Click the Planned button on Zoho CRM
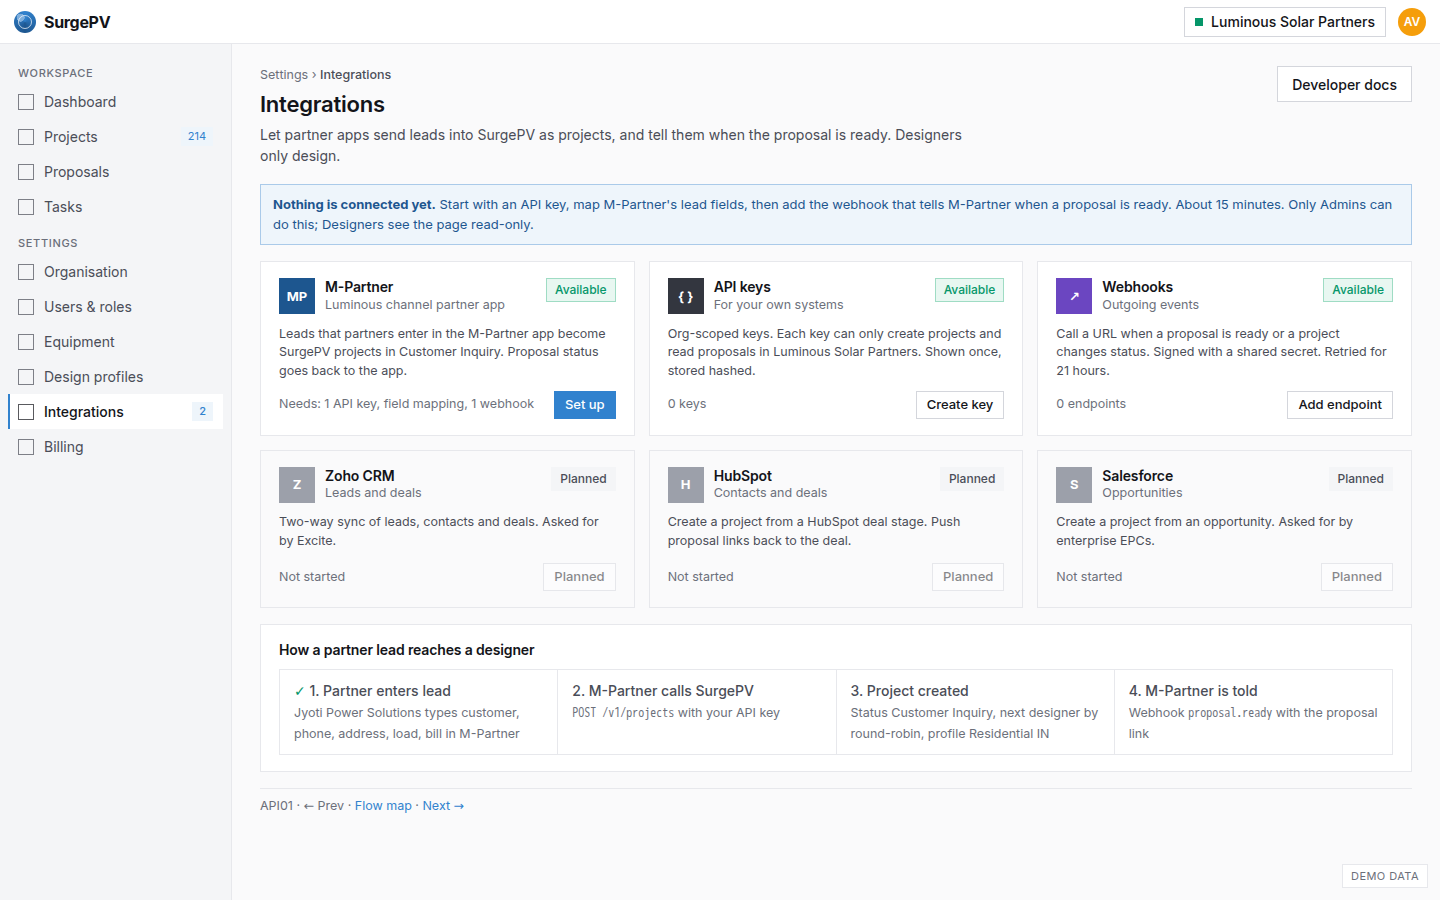This screenshot has width=1440, height=900. [x=579, y=577]
